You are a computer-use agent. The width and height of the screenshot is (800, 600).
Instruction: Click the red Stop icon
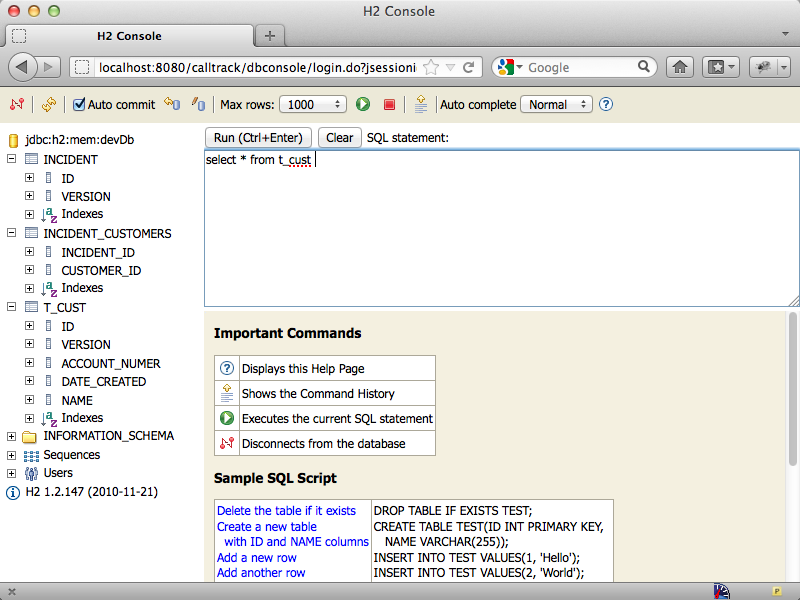pos(389,104)
